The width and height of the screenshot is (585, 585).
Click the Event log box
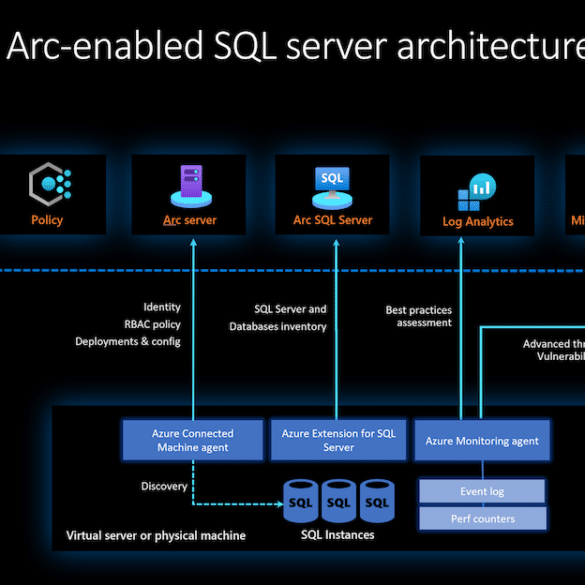coord(482,491)
